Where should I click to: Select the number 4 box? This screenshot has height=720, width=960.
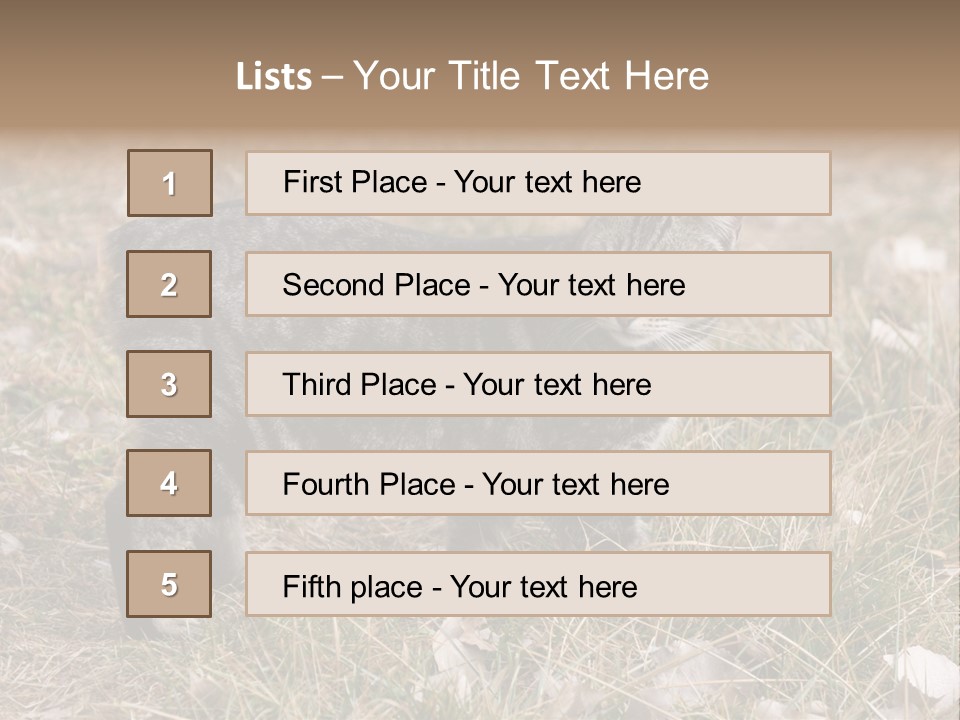click(170, 483)
